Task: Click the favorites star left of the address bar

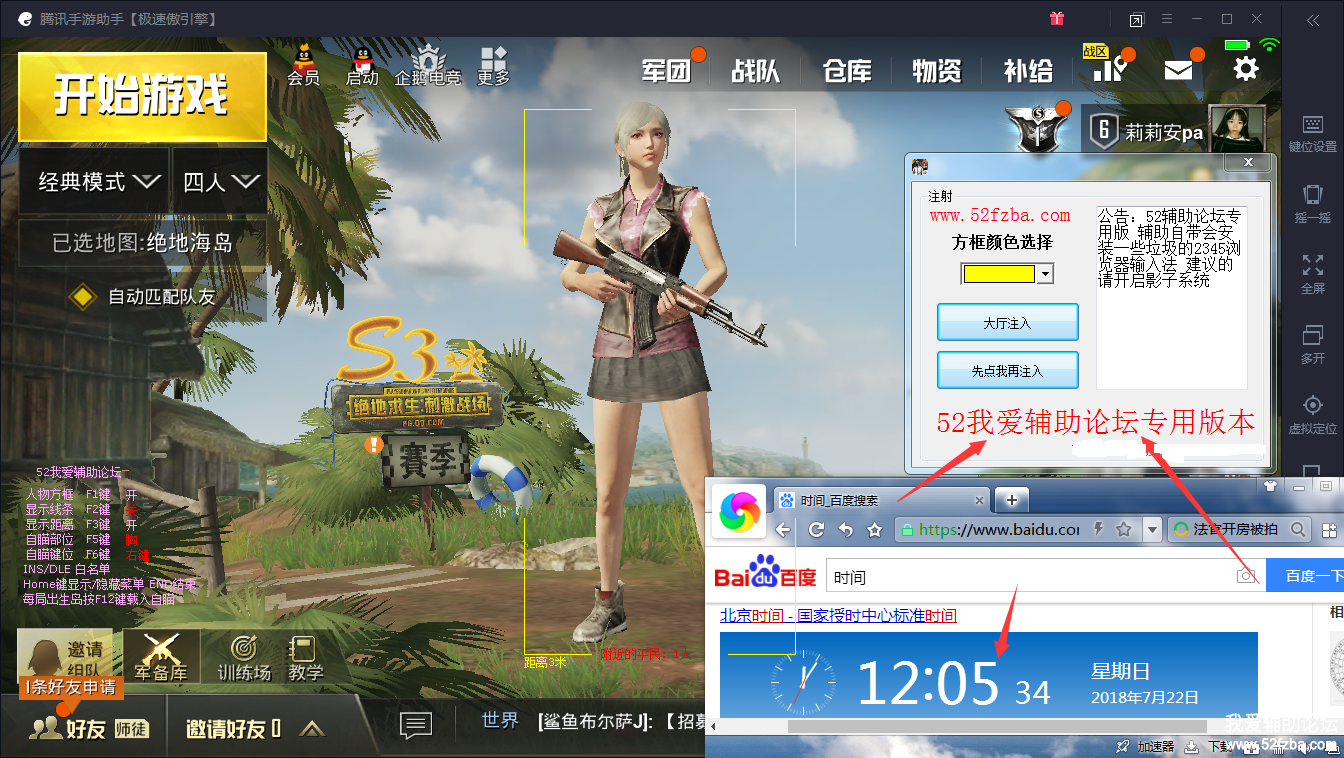Action: (874, 529)
